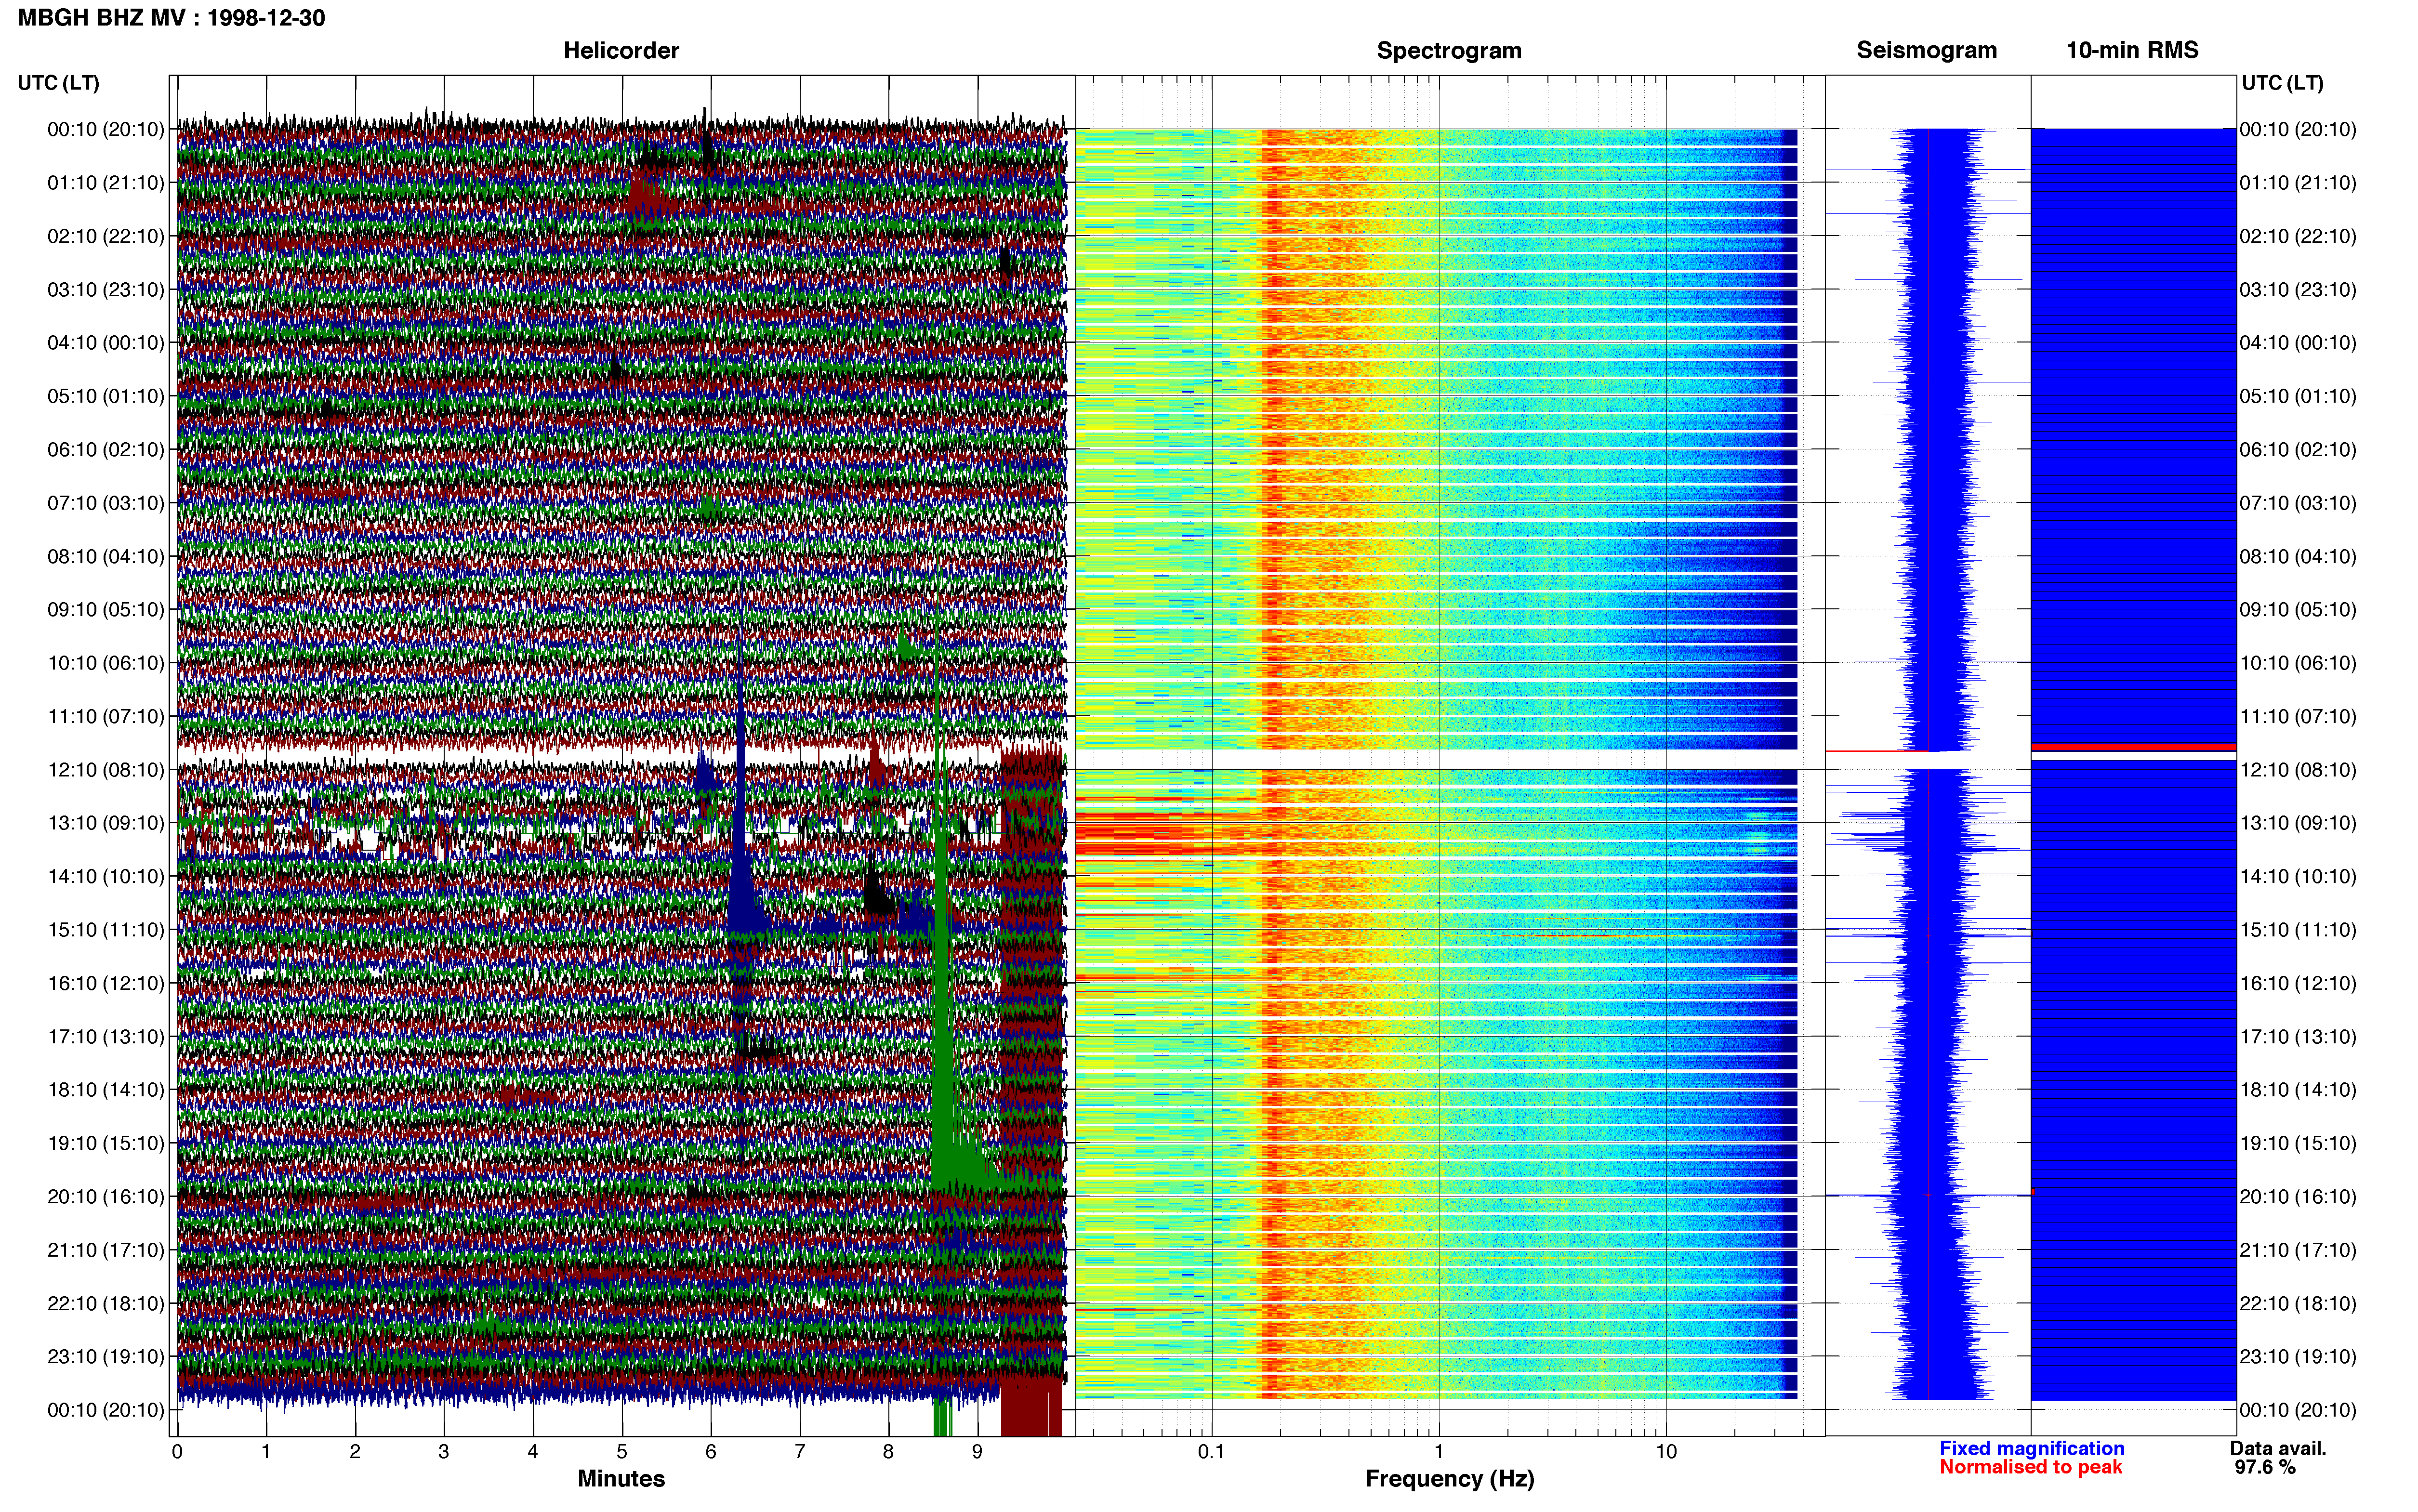Click left time label '04:10 (00:10)'
This screenshot has width=2418, height=1512.
tap(106, 343)
